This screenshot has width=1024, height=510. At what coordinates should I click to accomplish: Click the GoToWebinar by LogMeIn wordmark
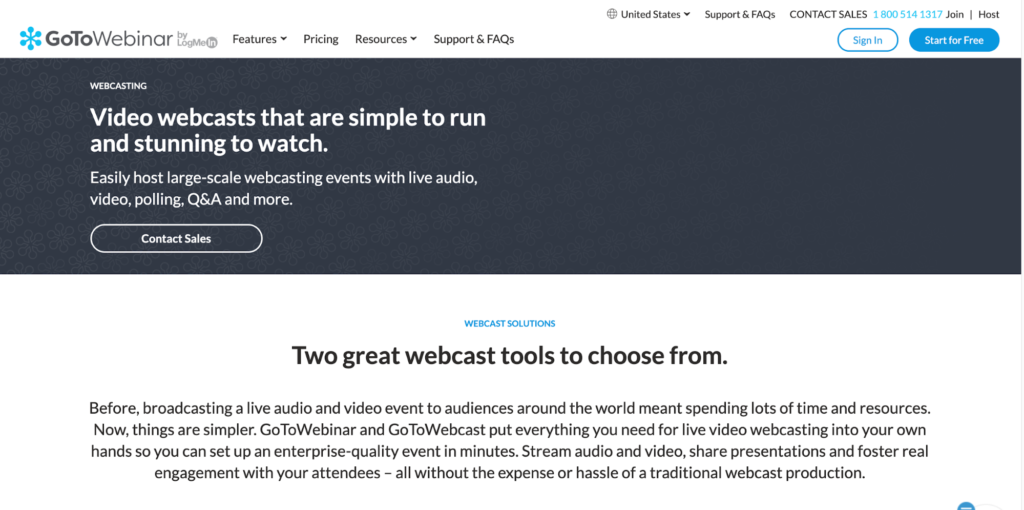(131, 39)
